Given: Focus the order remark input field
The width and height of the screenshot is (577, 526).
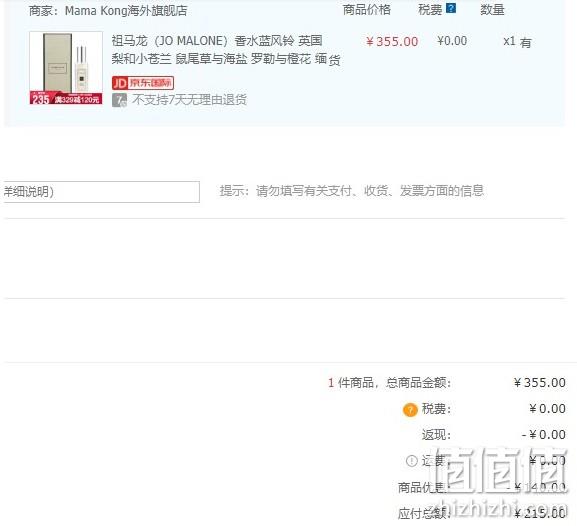Looking at the screenshot, I should 102,192.
